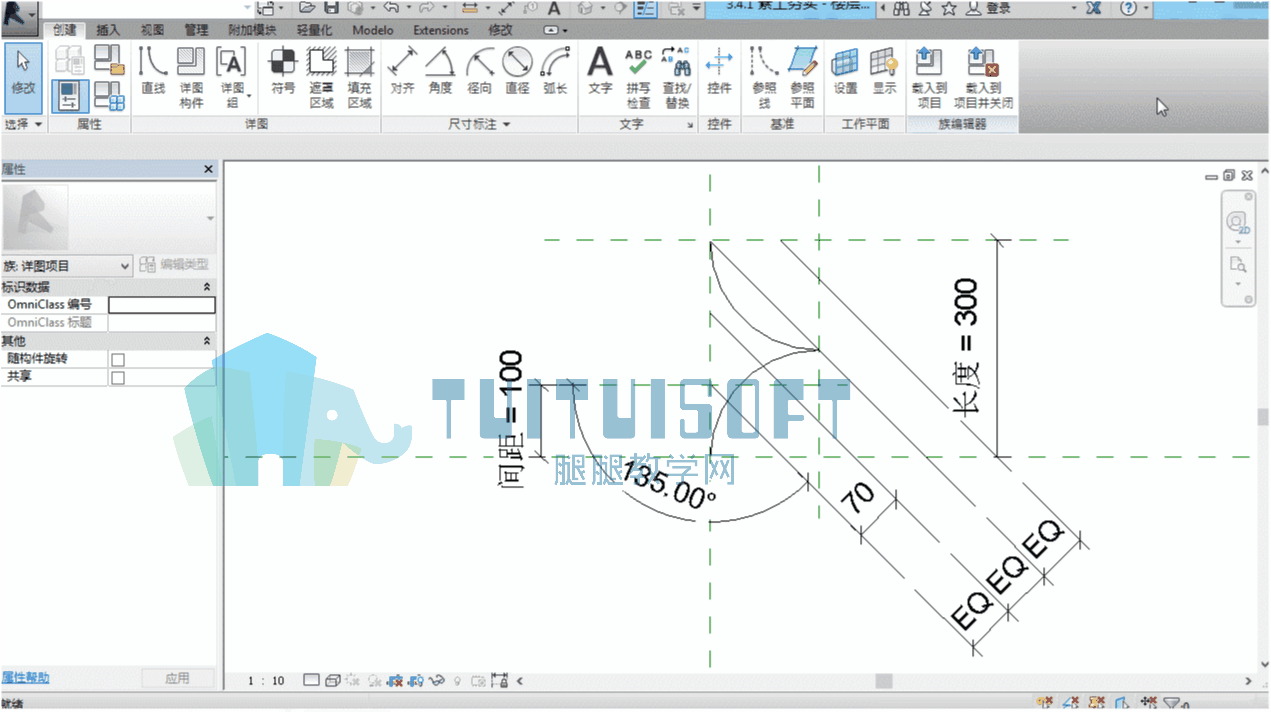Select the 修改 (Modify) arrow tool
This screenshot has width=1271, height=712.
(23, 78)
